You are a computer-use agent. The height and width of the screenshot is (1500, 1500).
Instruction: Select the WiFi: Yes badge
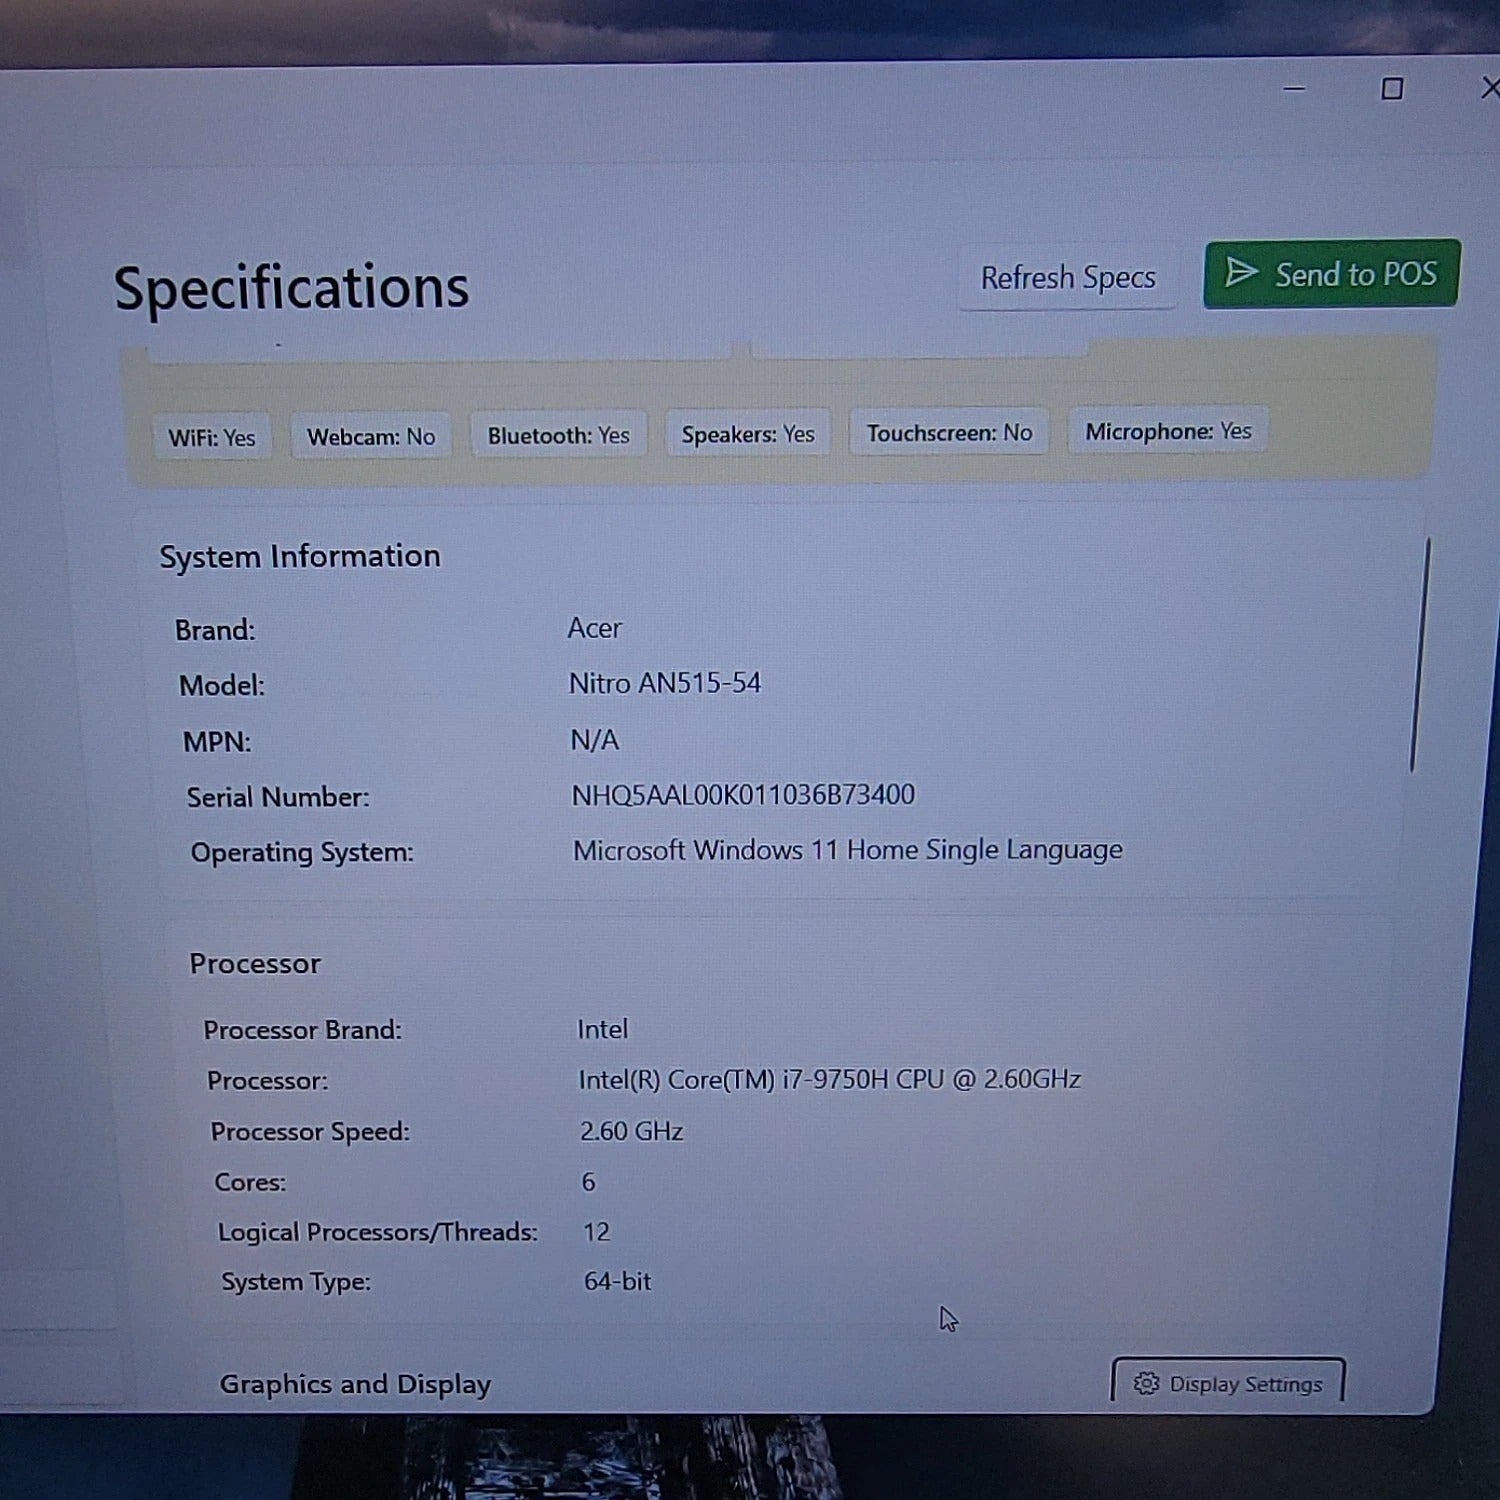[x=212, y=438]
